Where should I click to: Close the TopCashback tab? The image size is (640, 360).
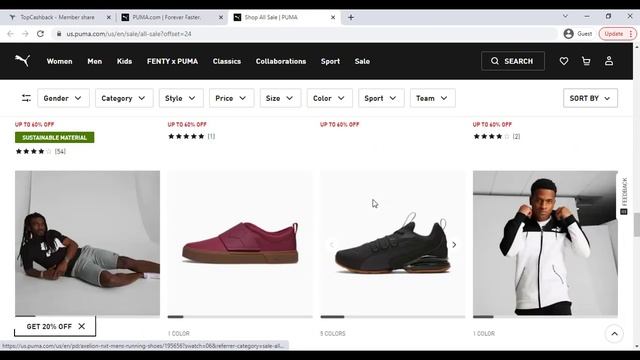[109, 17]
